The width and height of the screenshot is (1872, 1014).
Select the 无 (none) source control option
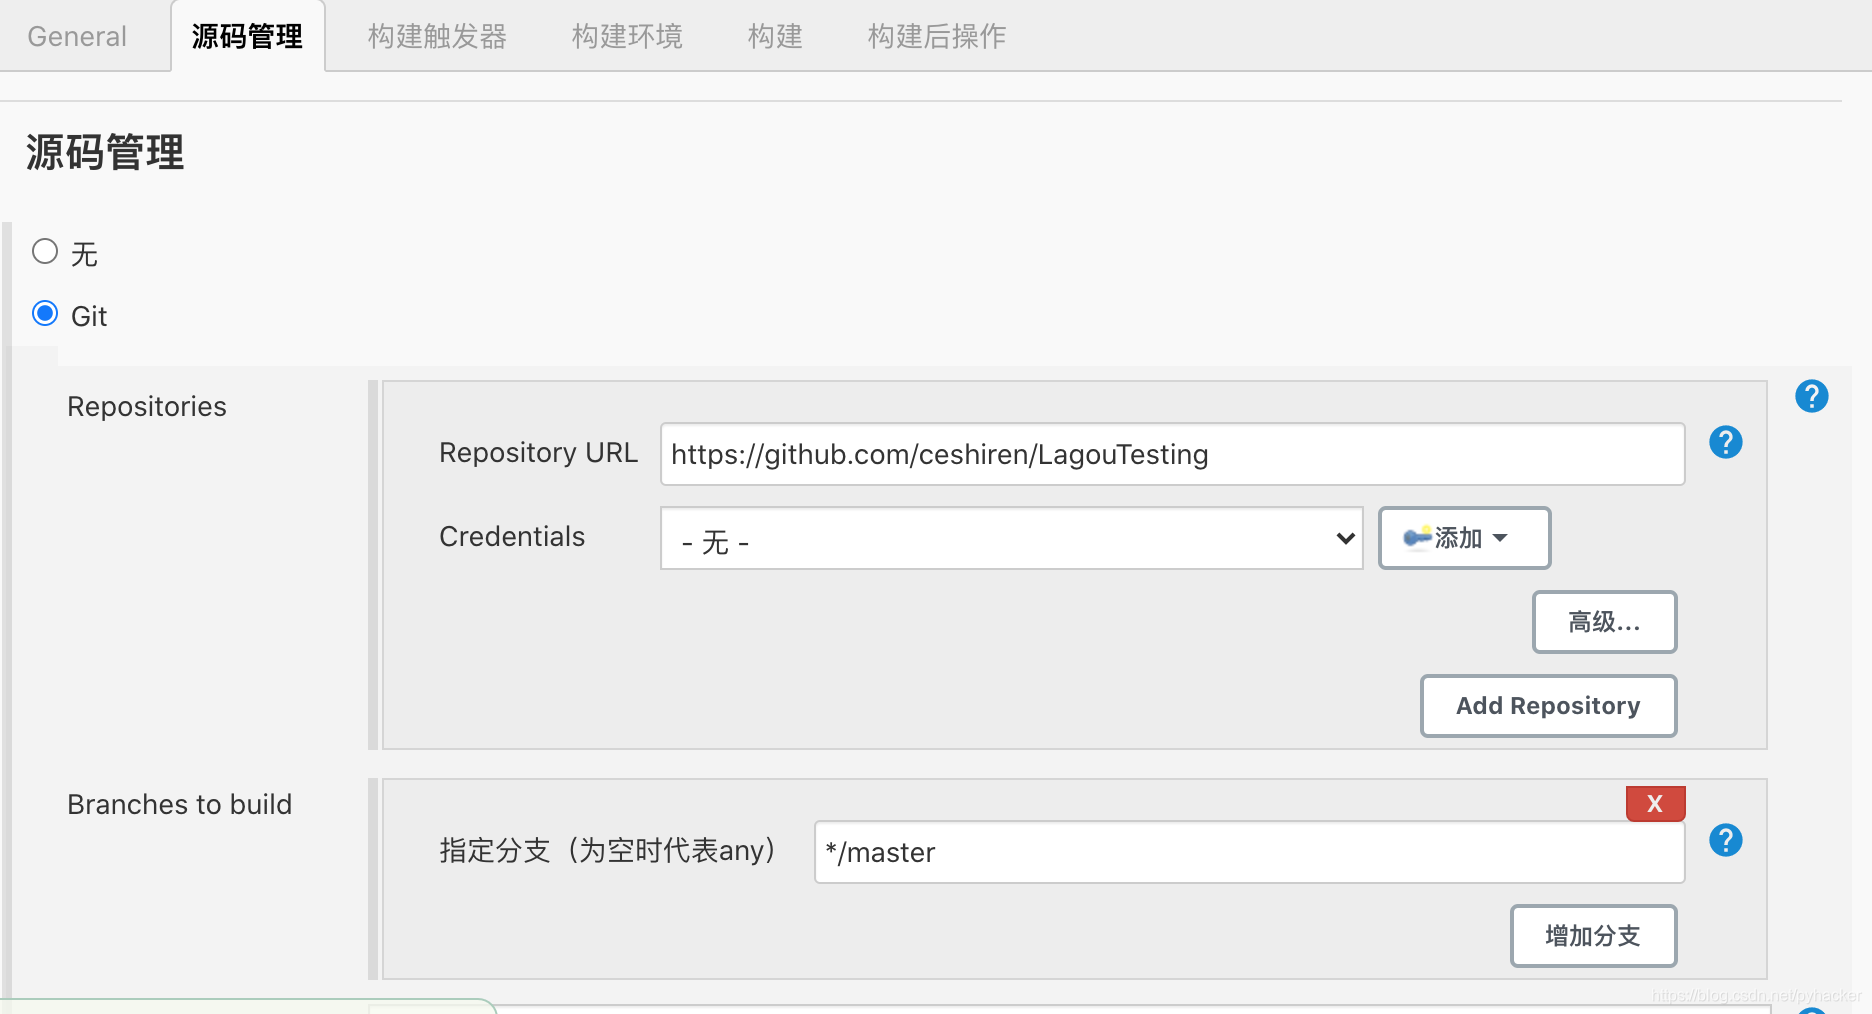coord(45,251)
